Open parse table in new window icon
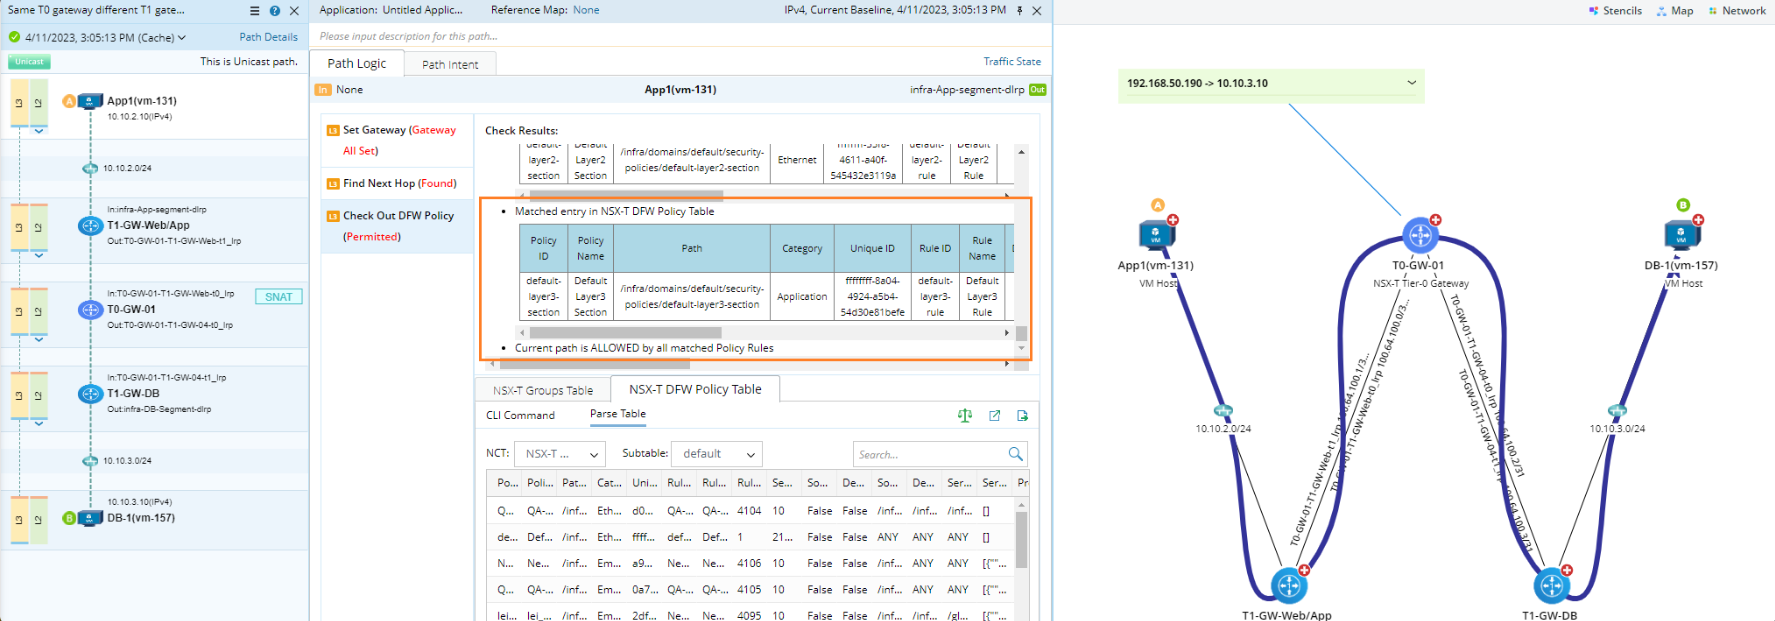 tap(994, 415)
